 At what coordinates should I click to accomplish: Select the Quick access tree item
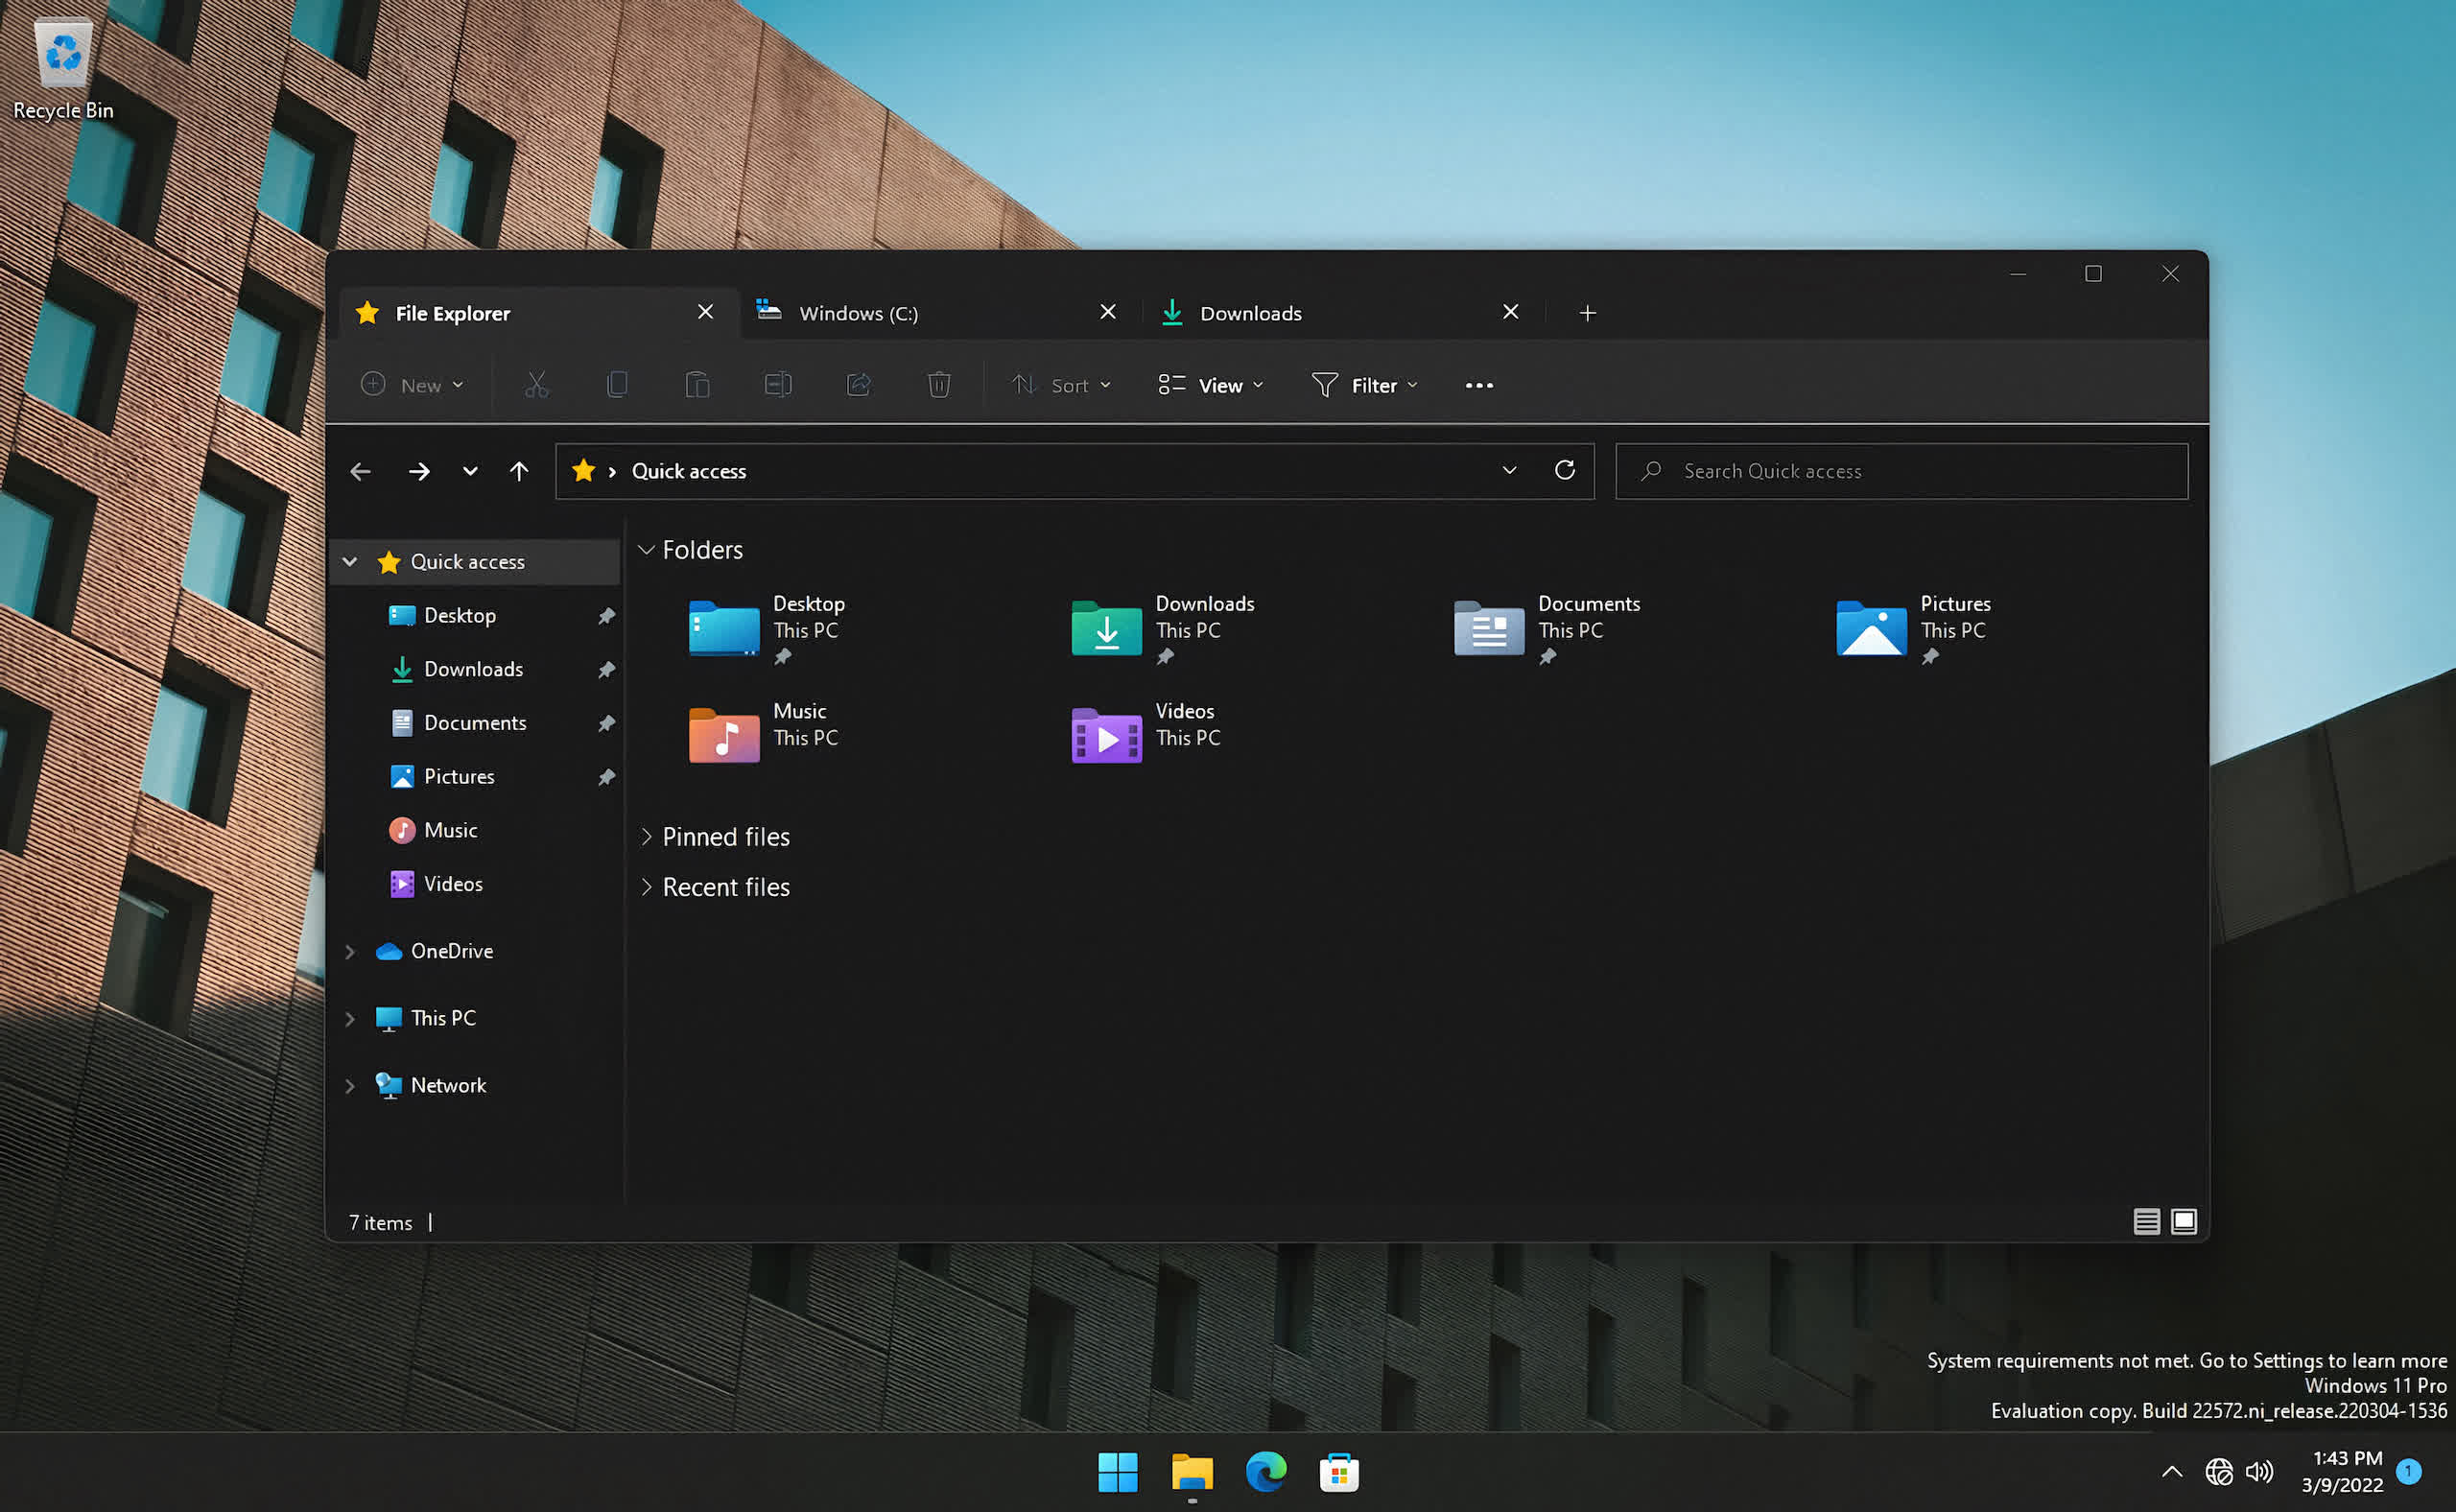coord(468,559)
